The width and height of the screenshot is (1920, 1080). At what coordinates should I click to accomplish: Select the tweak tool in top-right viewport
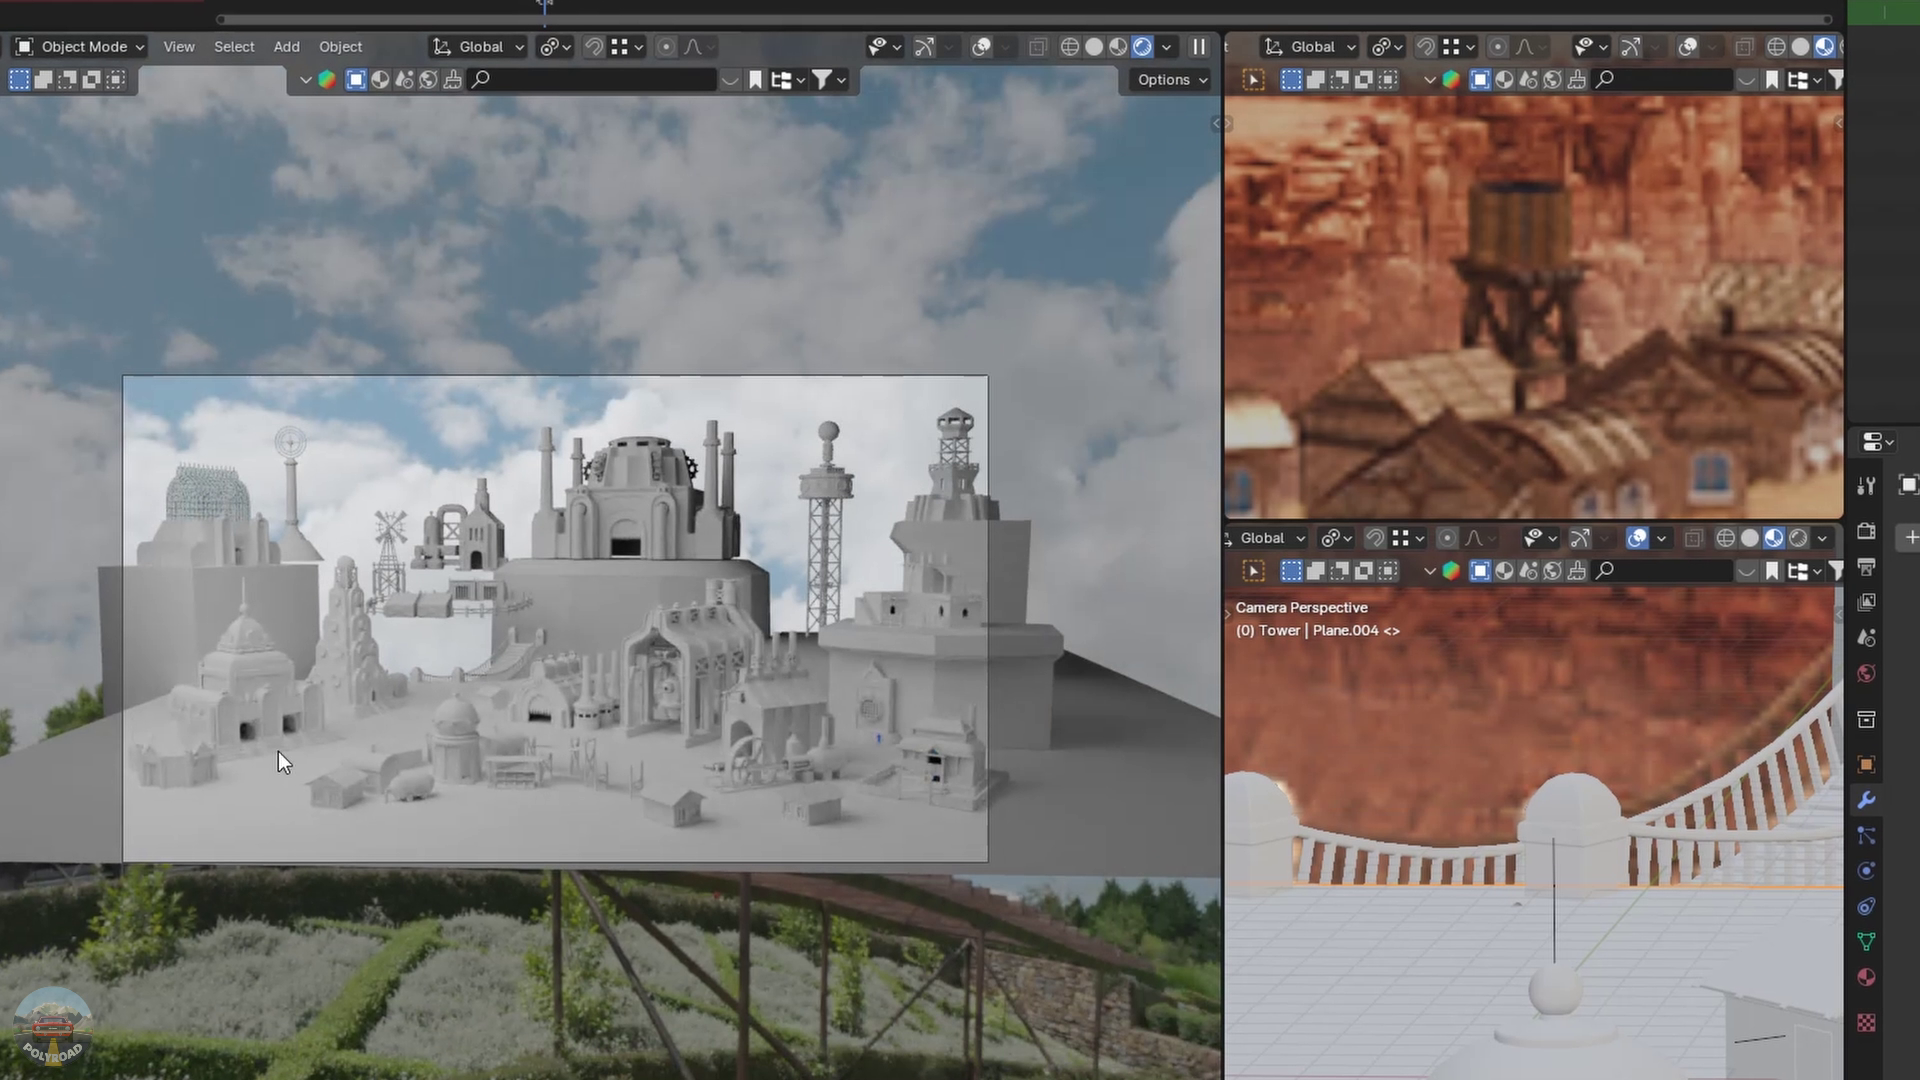[1253, 80]
